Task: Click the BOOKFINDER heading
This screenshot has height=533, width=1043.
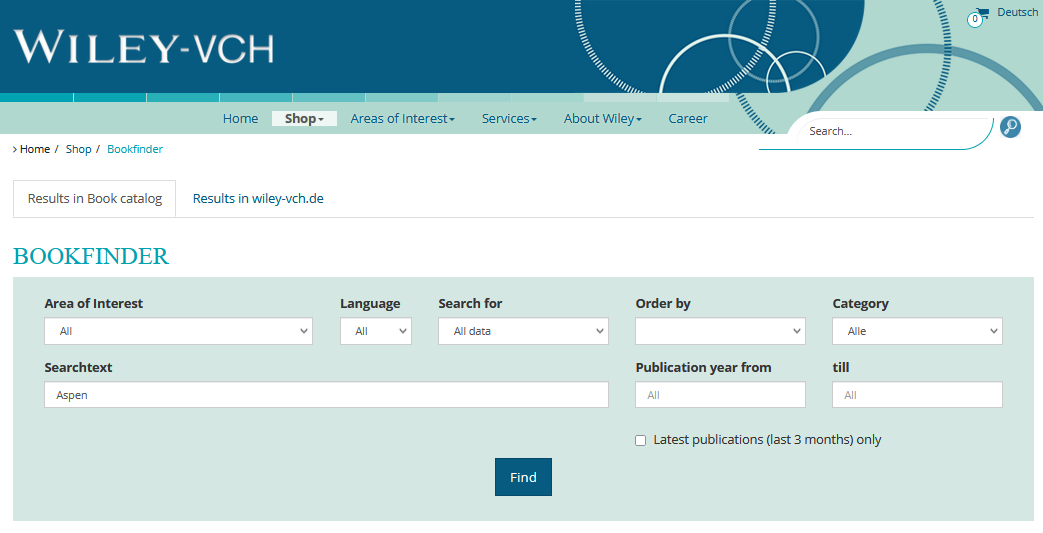Action: 91,256
